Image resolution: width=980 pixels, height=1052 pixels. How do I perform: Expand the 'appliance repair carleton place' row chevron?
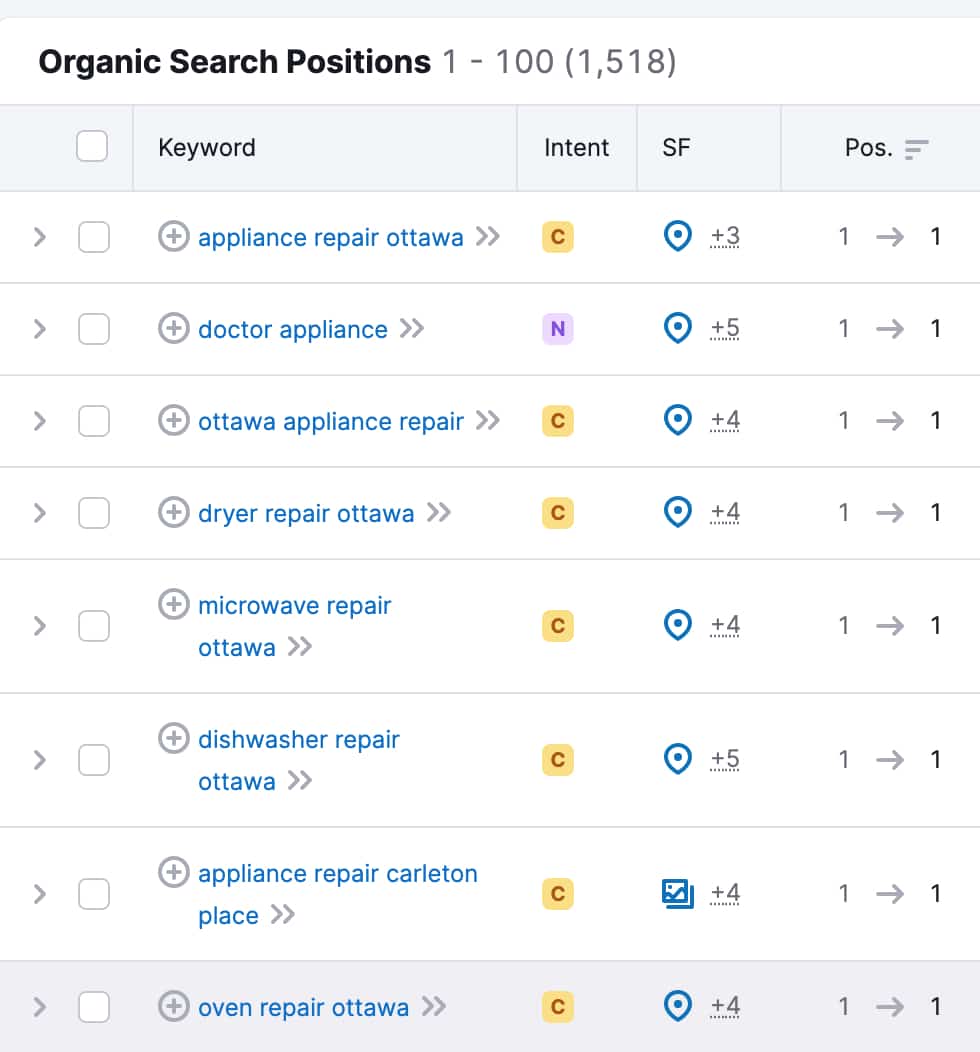click(40, 894)
